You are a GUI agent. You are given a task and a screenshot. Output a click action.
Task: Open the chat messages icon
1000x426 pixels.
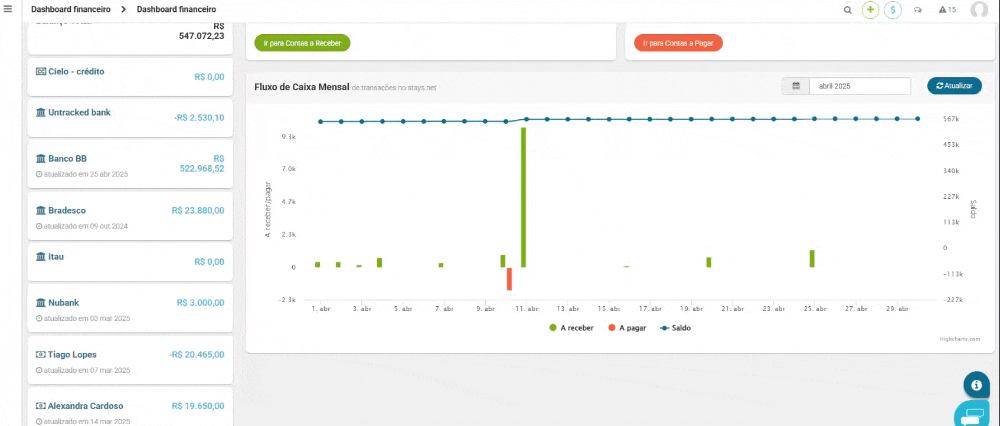coord(918,10)
